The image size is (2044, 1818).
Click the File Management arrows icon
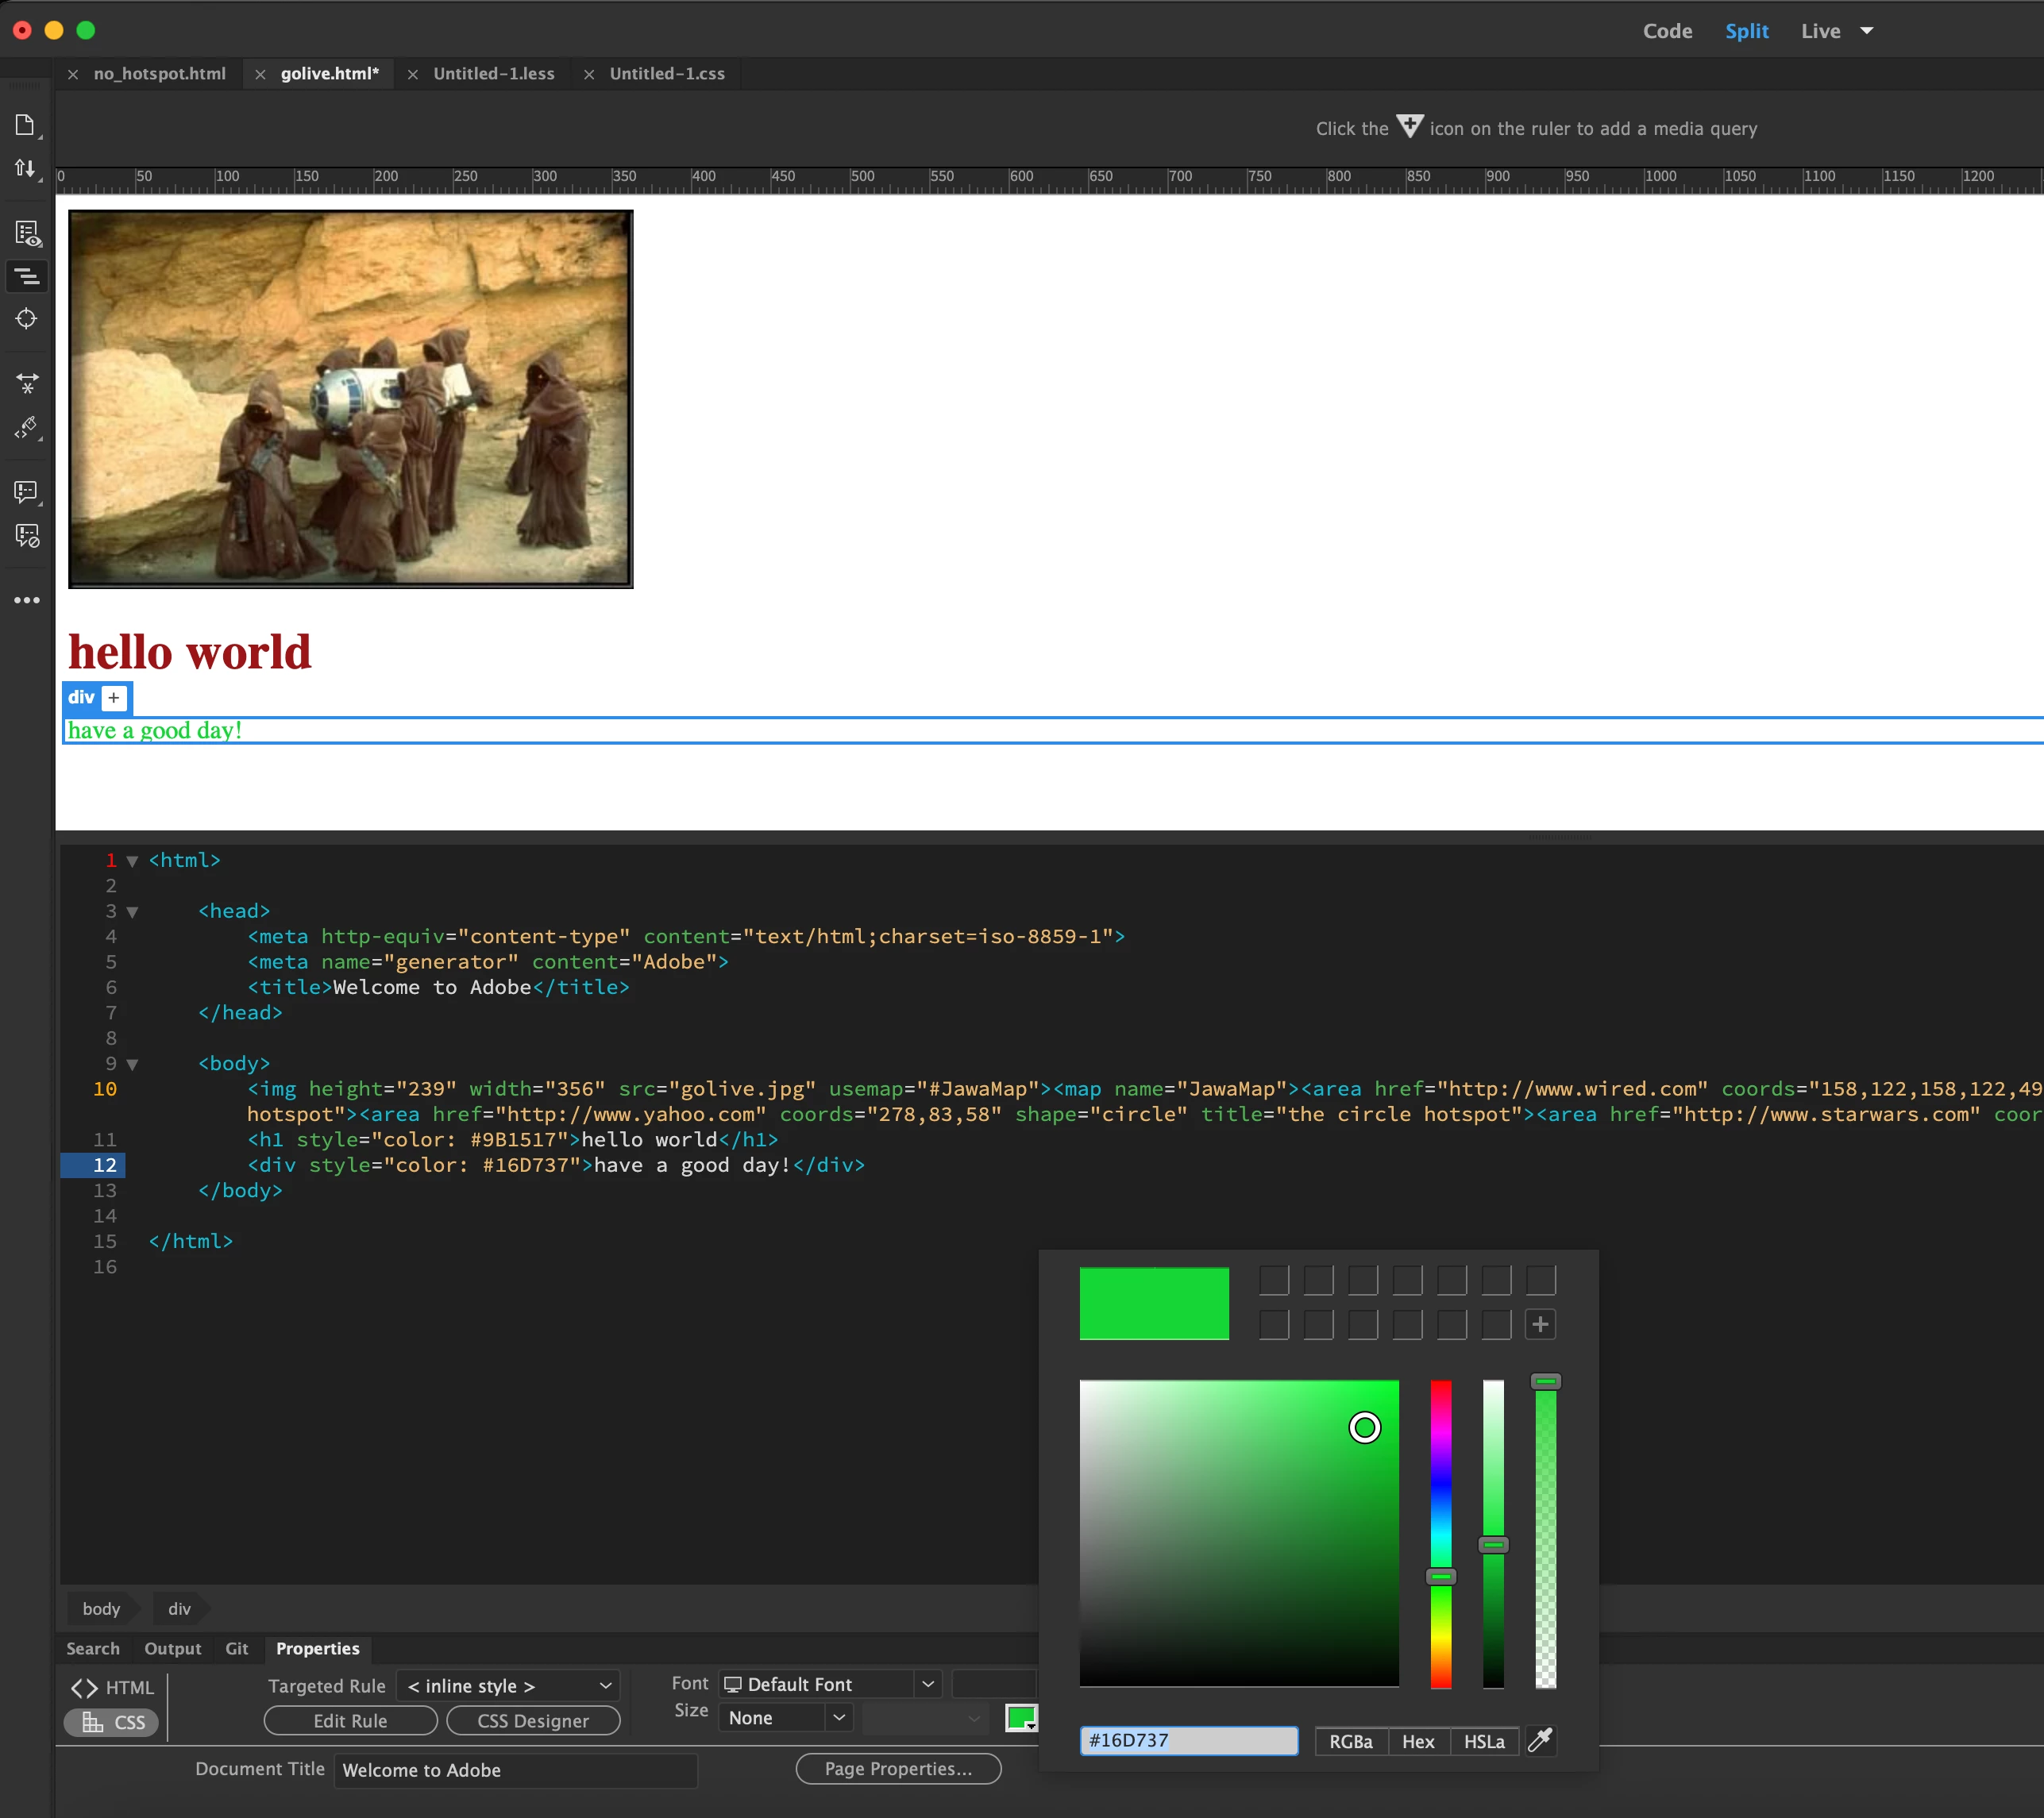coord(26,168)
